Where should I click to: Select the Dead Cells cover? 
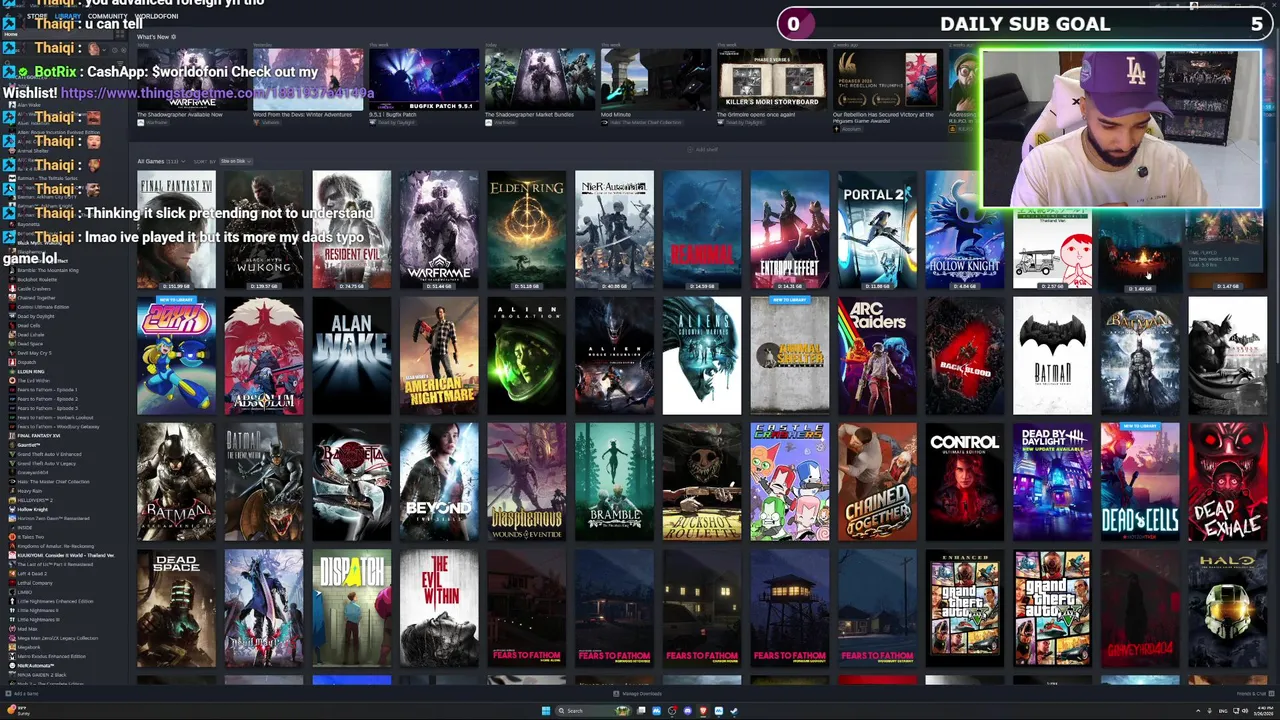[x=1140, y=482]
